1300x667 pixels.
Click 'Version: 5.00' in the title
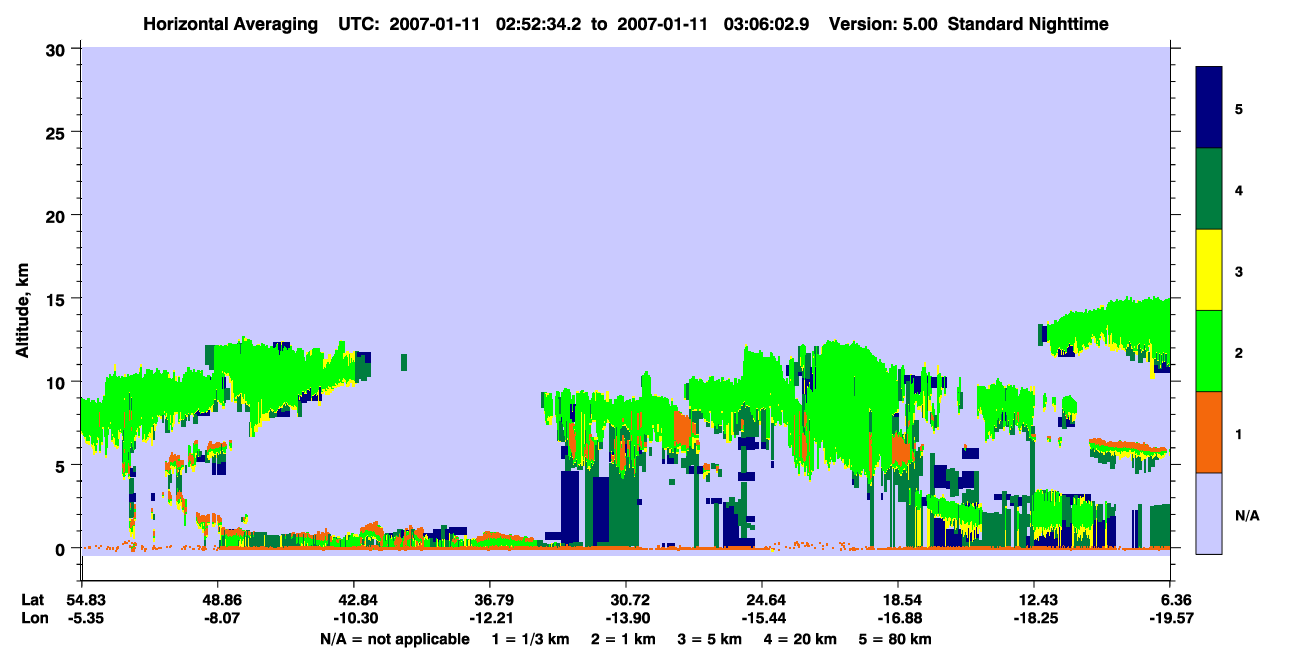point(883,23)
